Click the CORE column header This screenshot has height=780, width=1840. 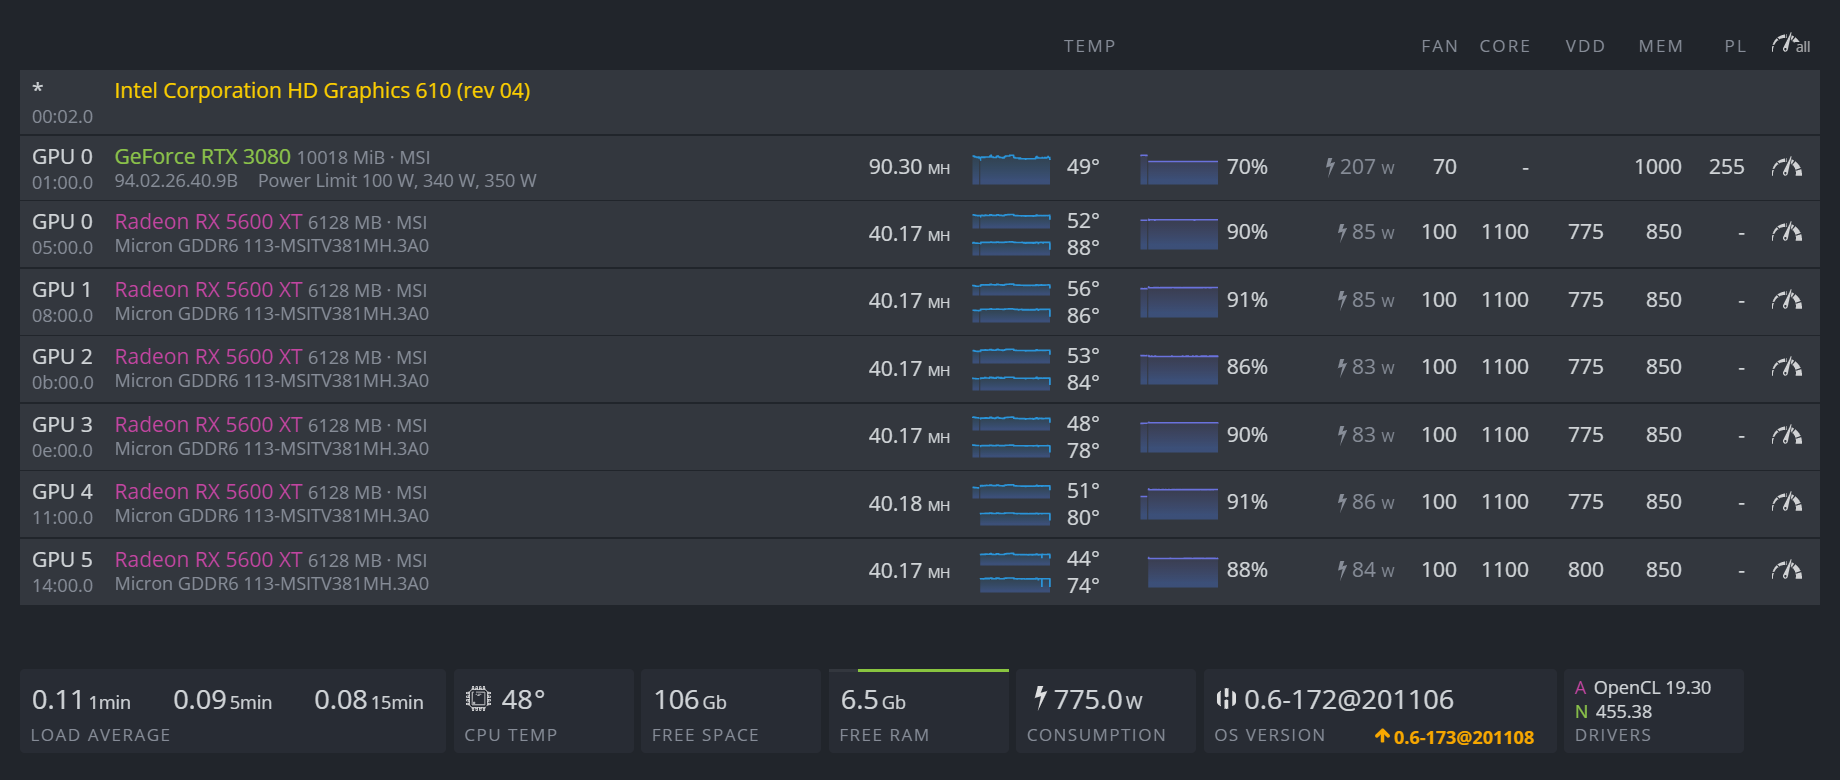1505,46
